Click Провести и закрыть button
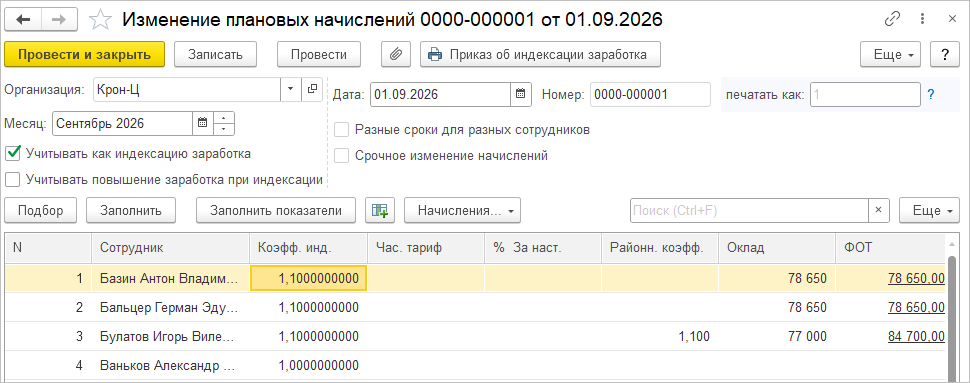This screenshot has height=383, width=970. 85,54
